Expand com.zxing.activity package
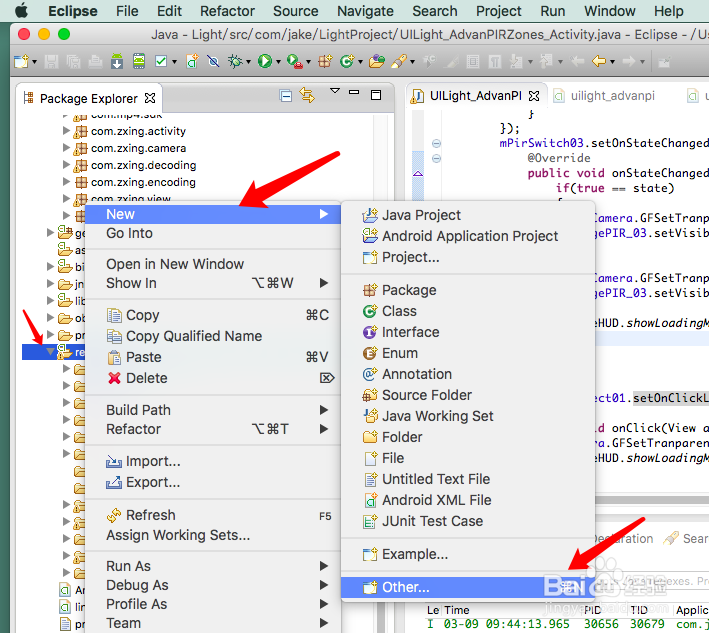Viewport: 709px width, 633px height. [66, 131]
